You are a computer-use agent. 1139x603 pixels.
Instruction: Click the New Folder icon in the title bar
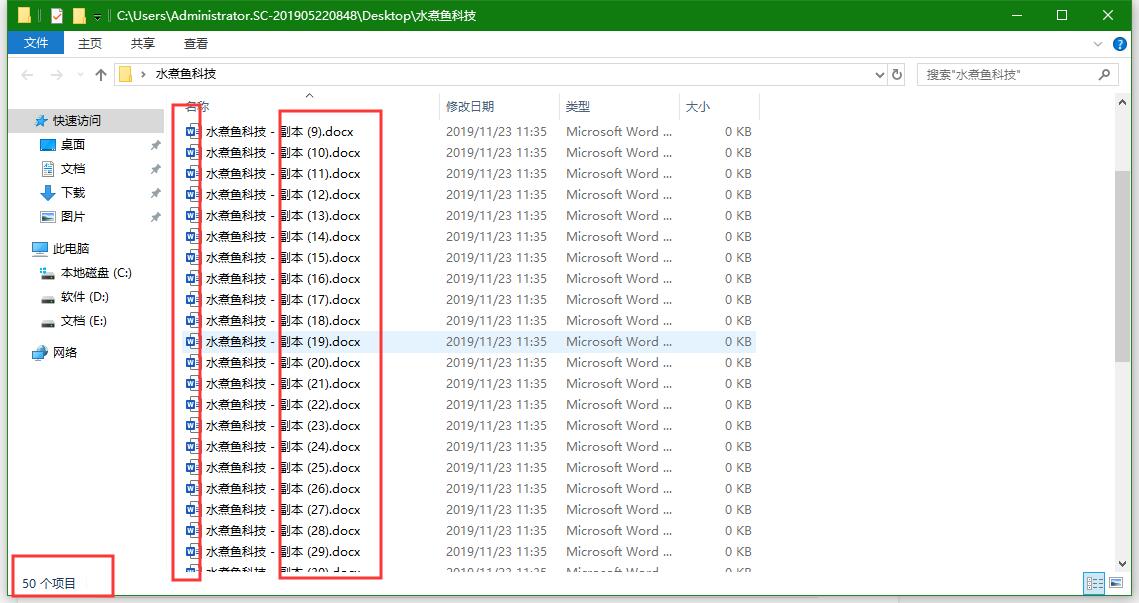pos(78,16)
